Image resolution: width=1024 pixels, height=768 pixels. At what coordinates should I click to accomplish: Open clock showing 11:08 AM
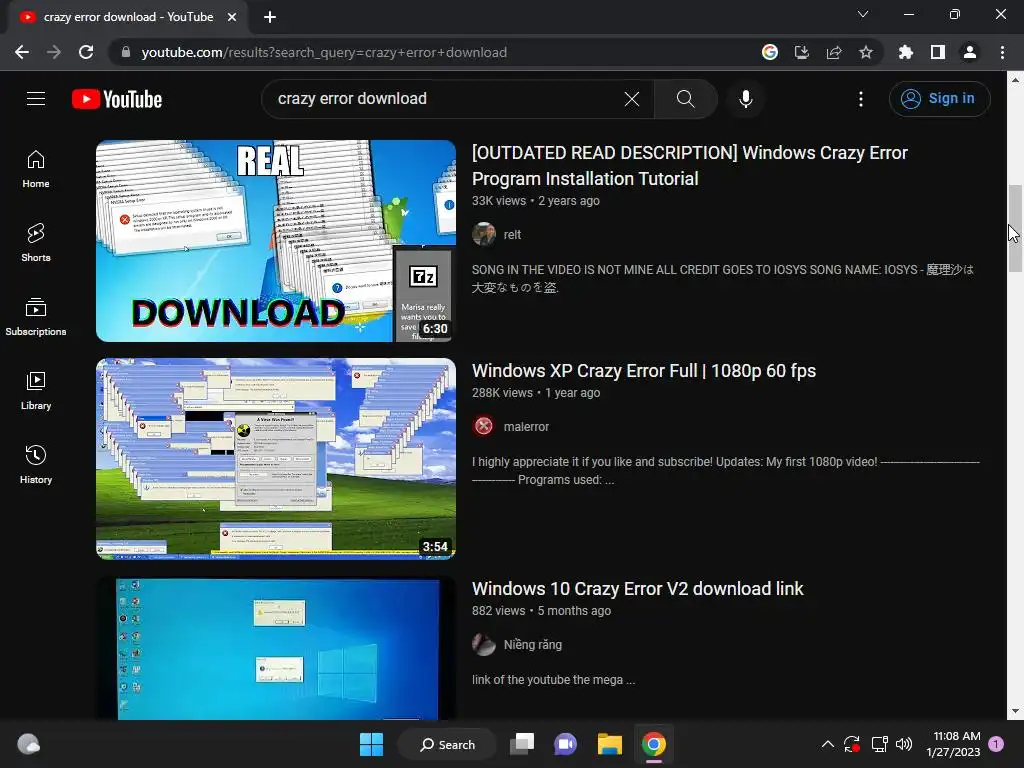pos(953,744)
